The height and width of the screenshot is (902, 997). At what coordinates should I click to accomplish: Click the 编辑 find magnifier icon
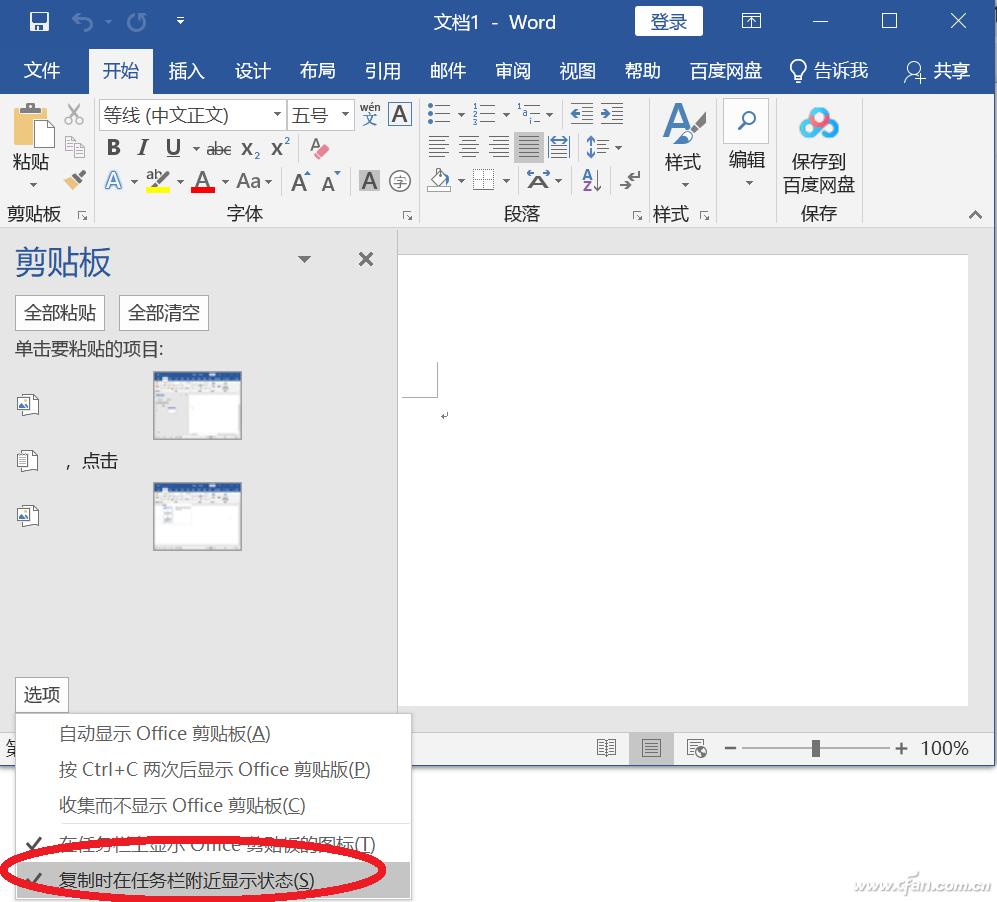click(746, 121)
